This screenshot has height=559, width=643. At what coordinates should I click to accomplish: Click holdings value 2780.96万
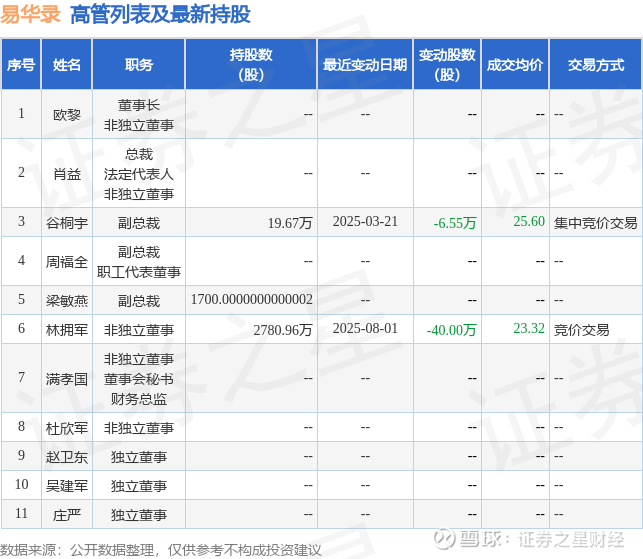[283, 330]
